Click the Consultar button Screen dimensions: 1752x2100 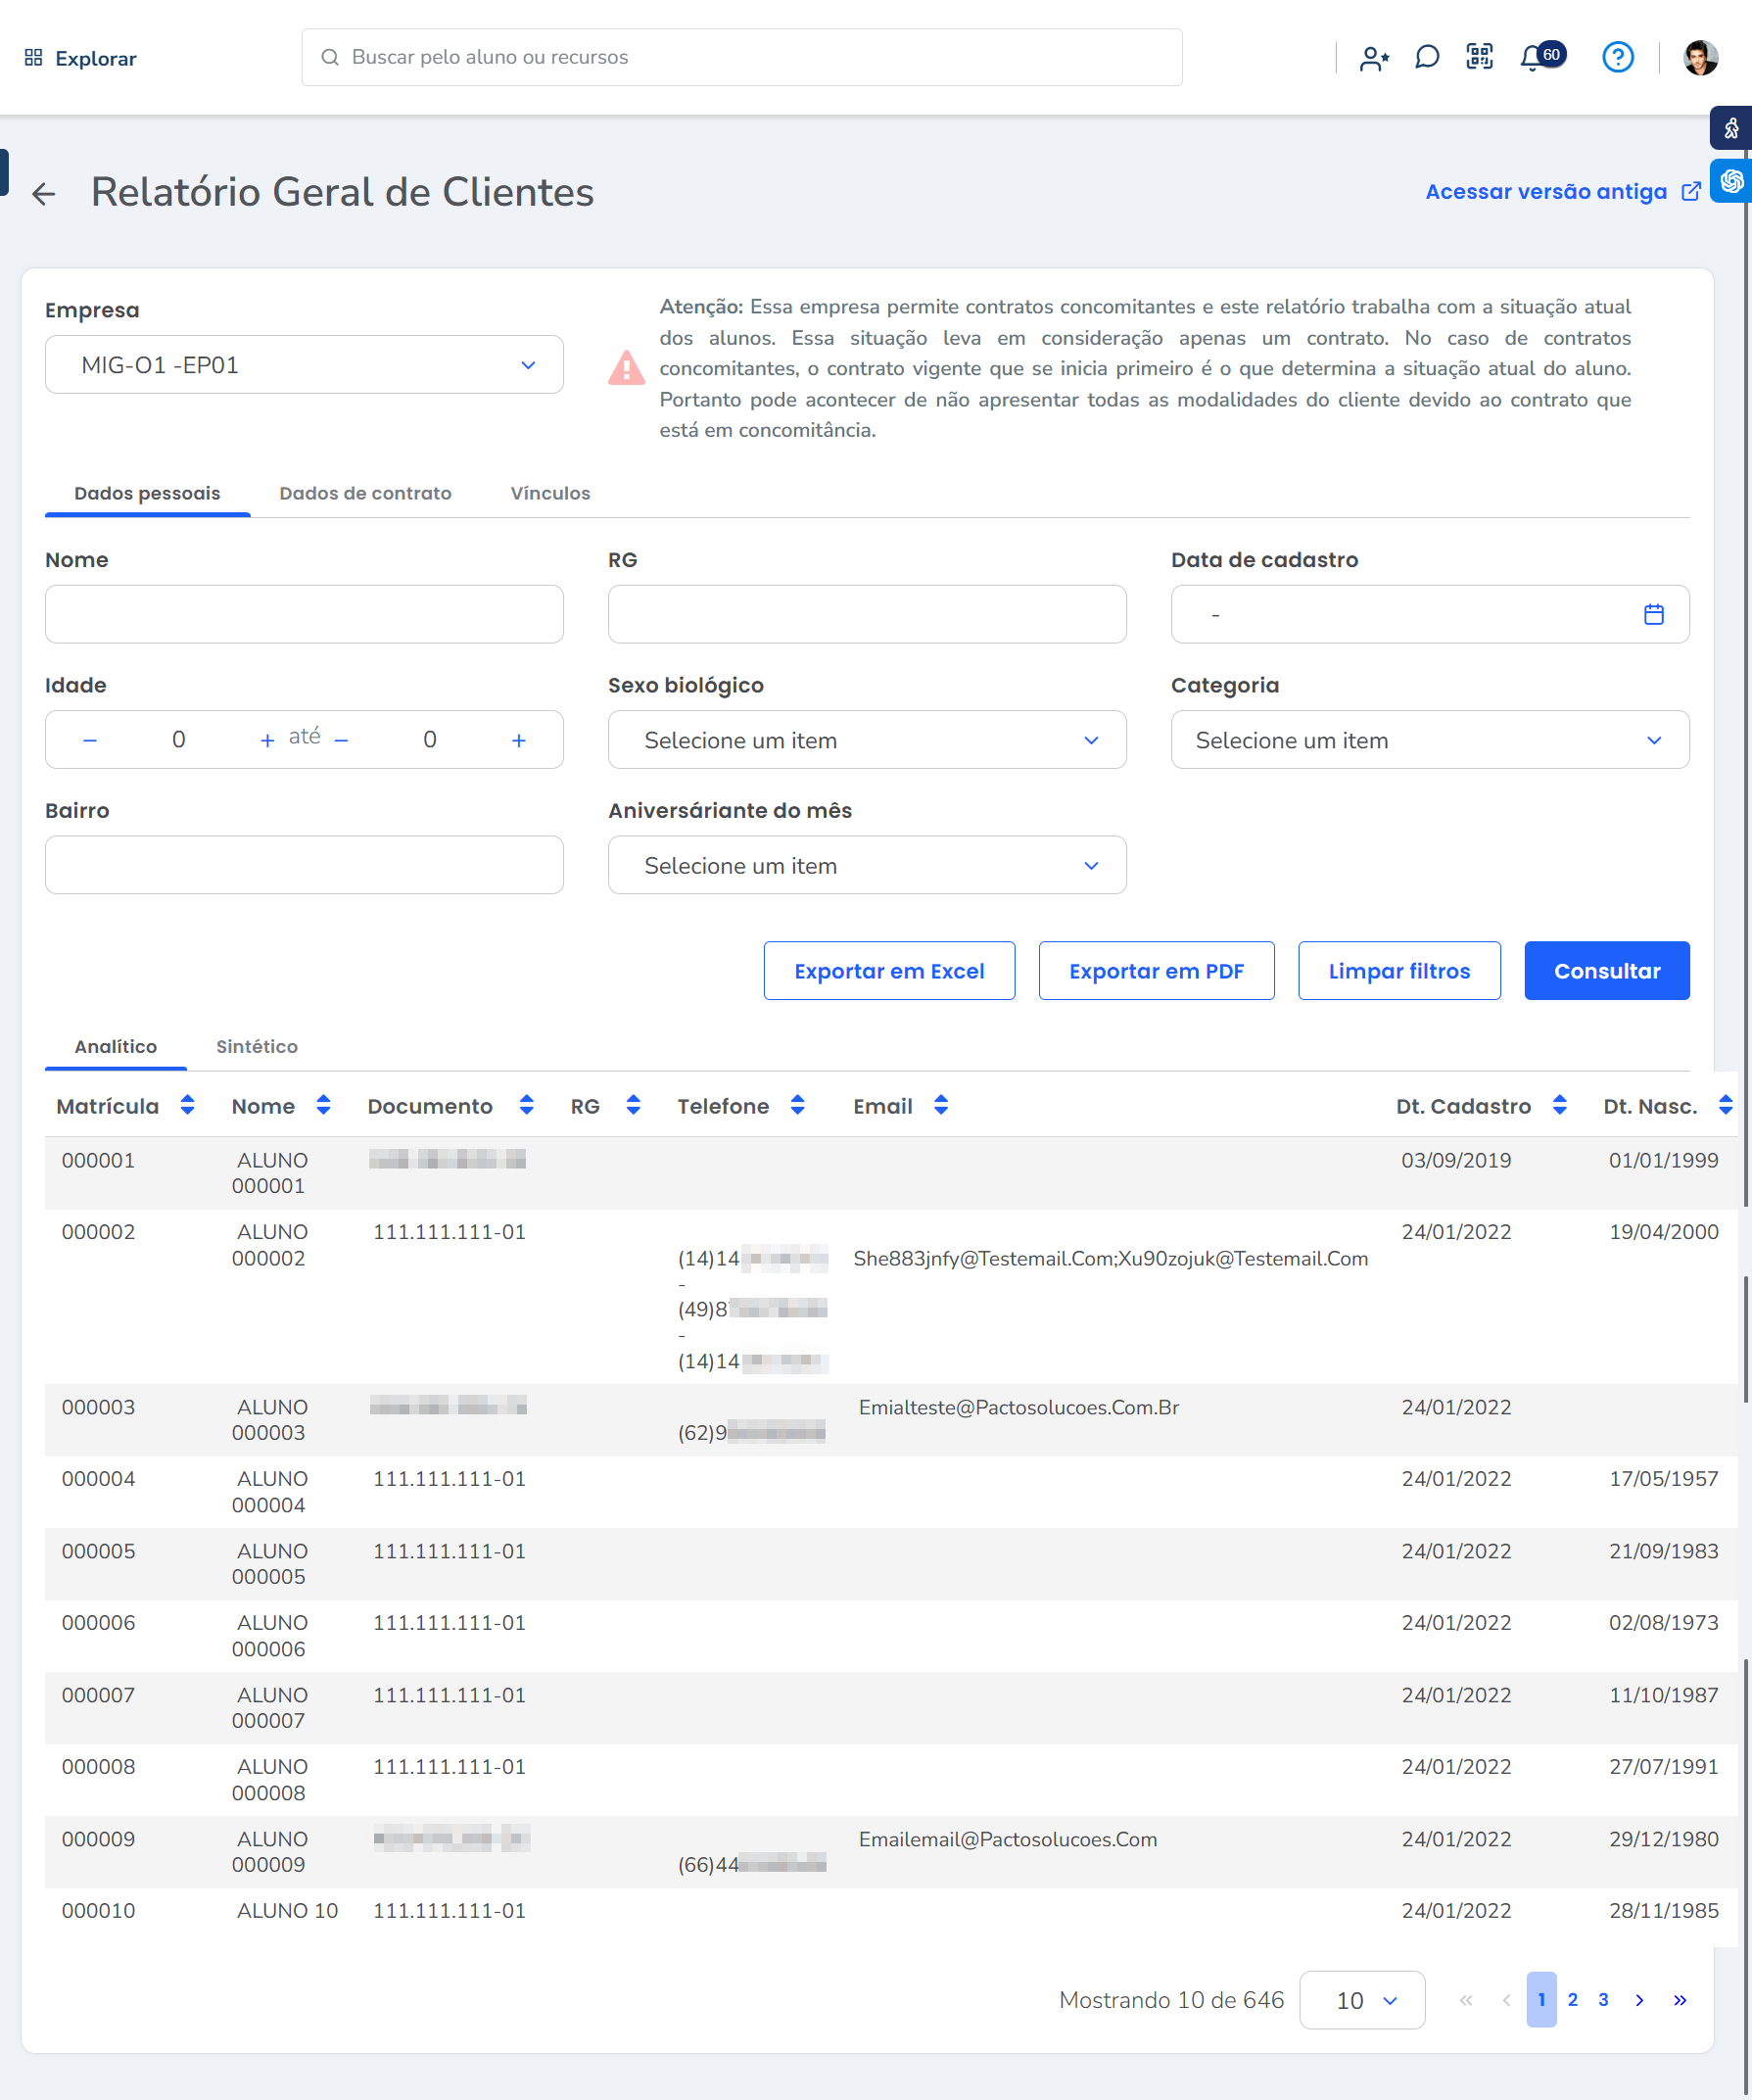coord(1606,970)
